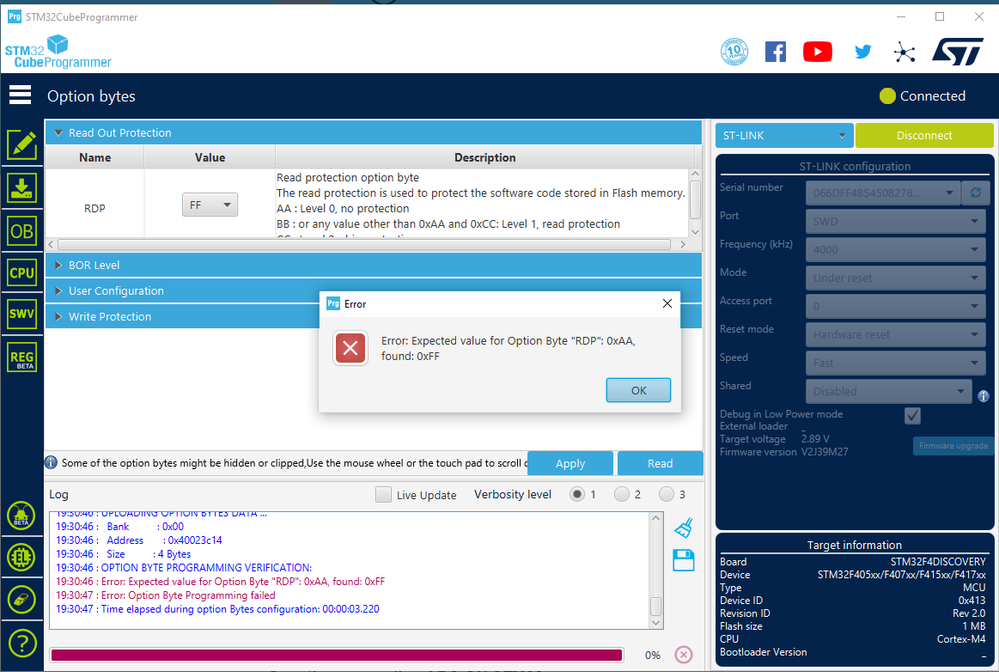Click the info icon beside Shared dropdown
This screenshot has height=672, width=999.
click(983, 396)
